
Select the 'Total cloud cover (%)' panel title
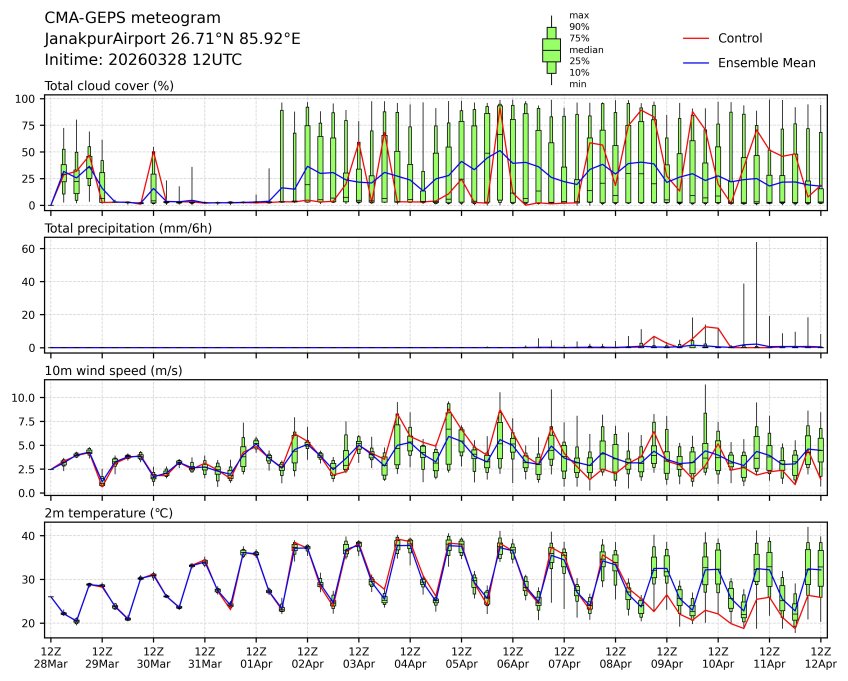[109, 86]
